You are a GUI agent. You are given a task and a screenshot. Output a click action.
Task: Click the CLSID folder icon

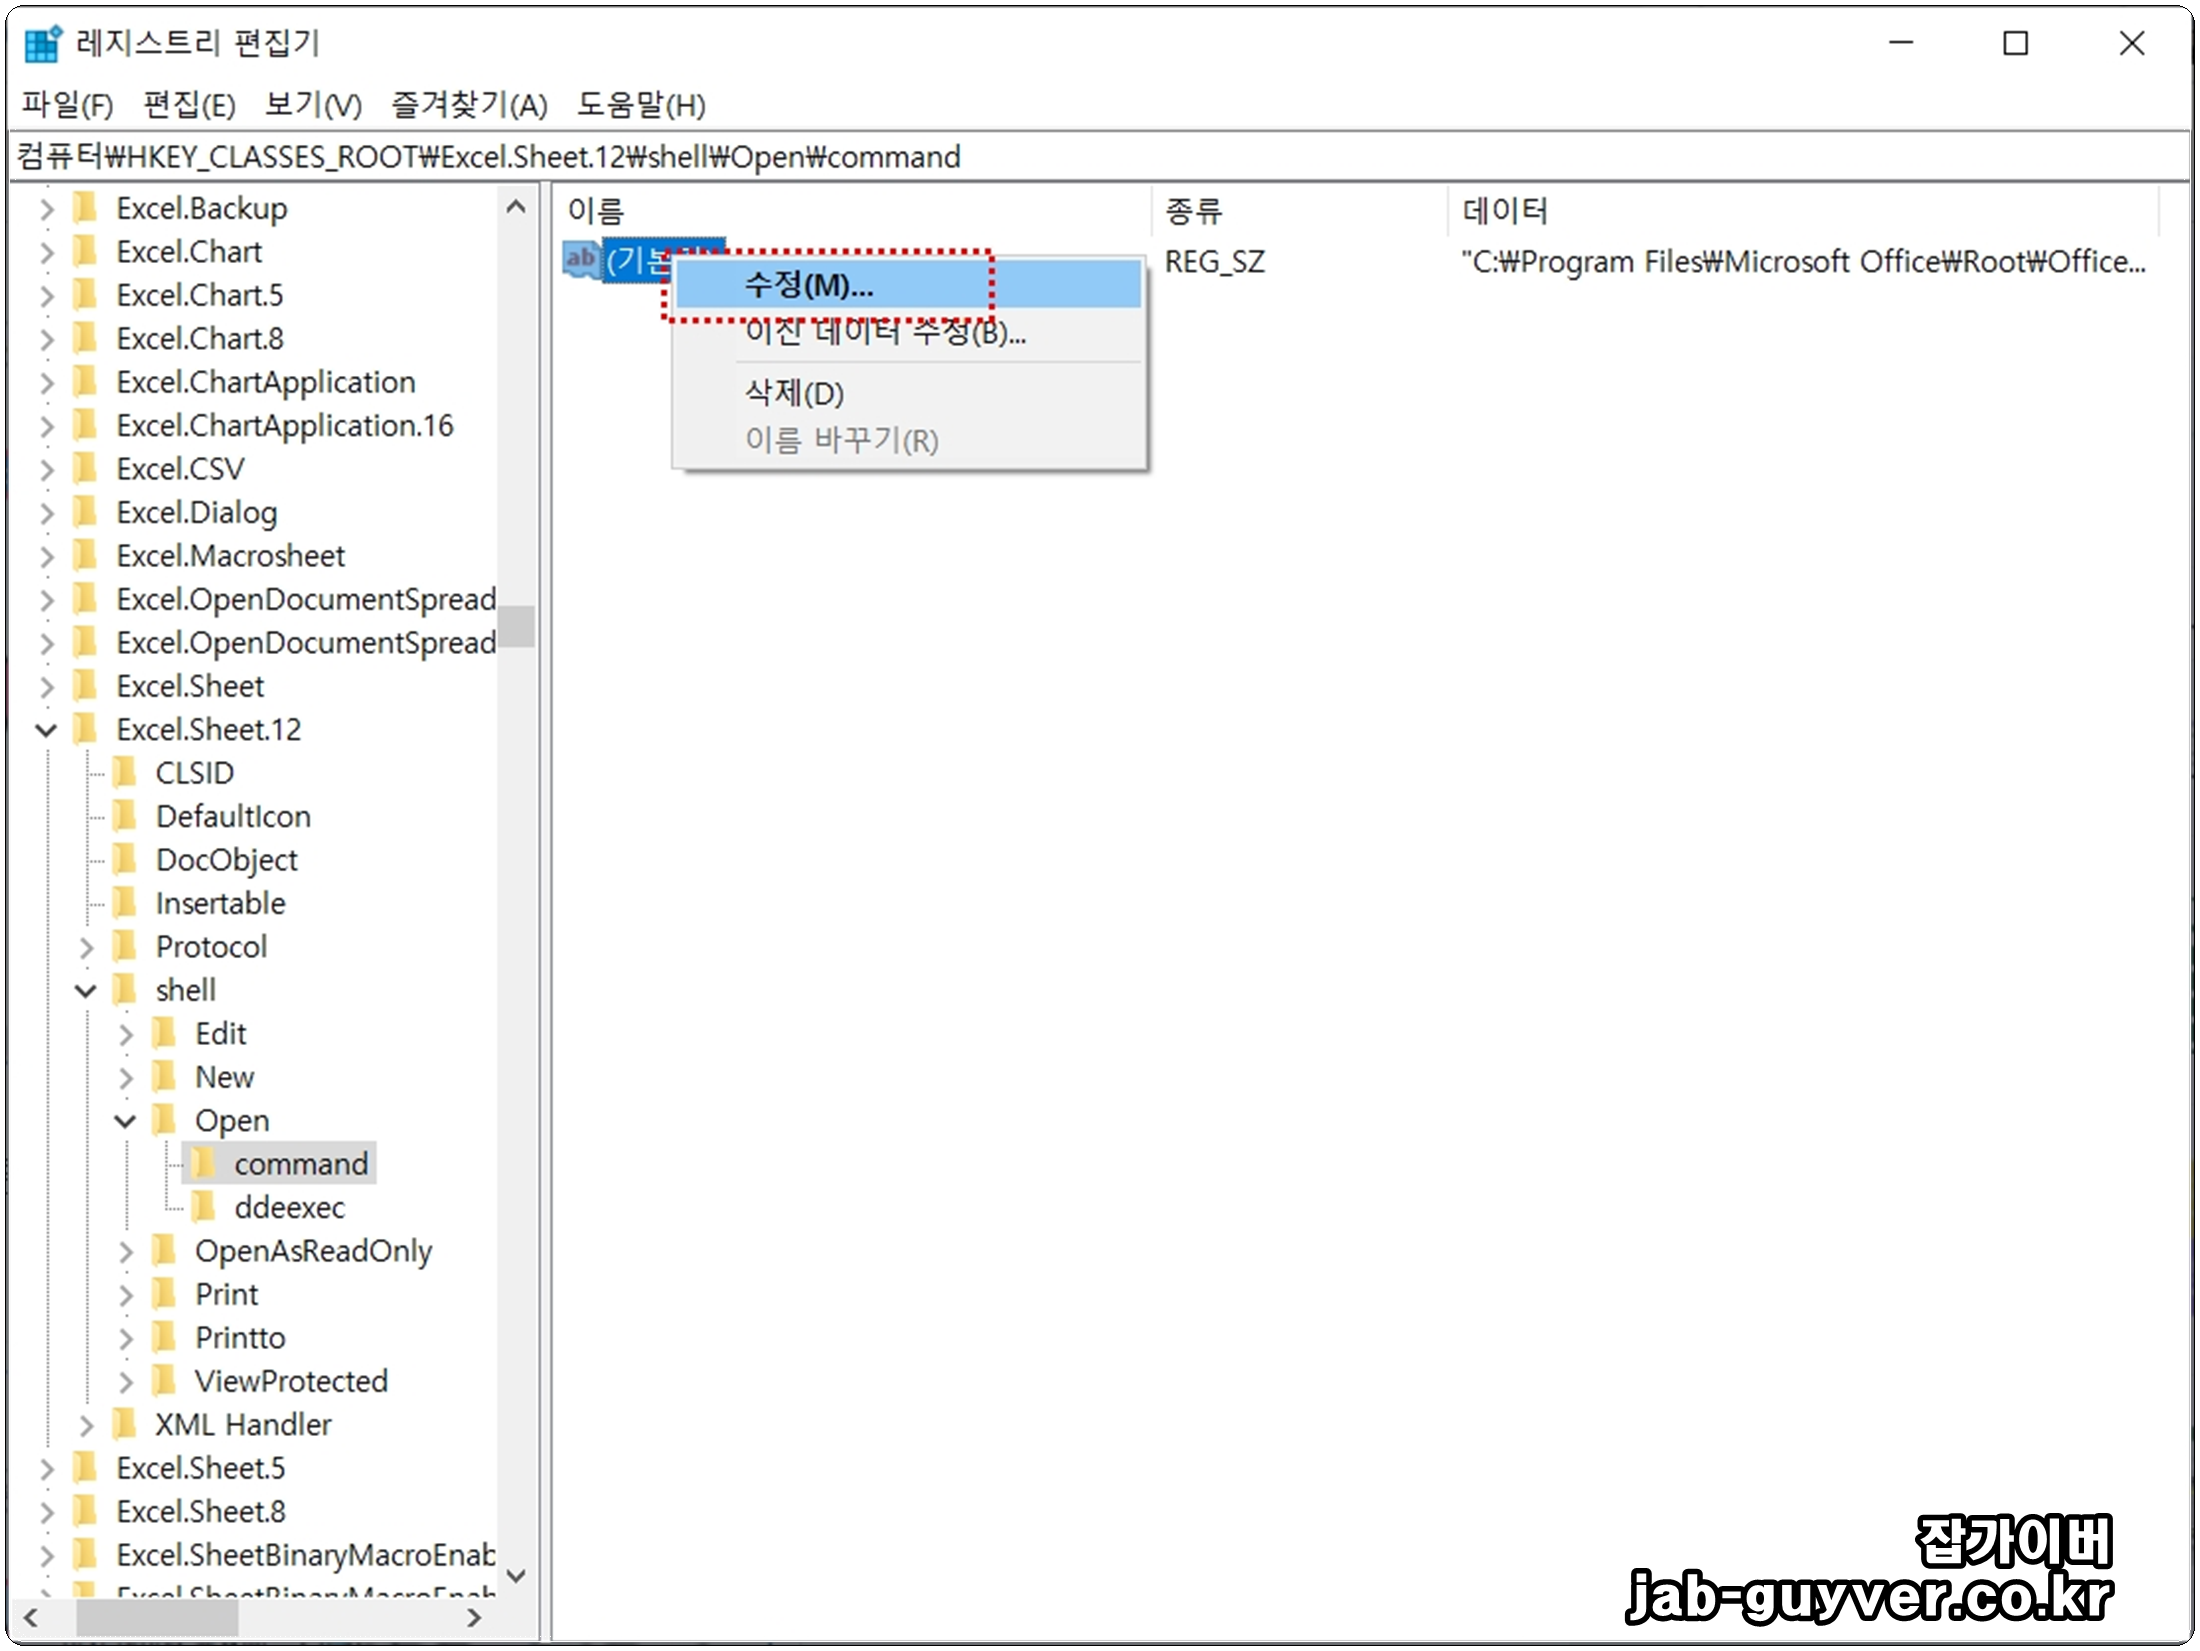(x=125, y=773)
